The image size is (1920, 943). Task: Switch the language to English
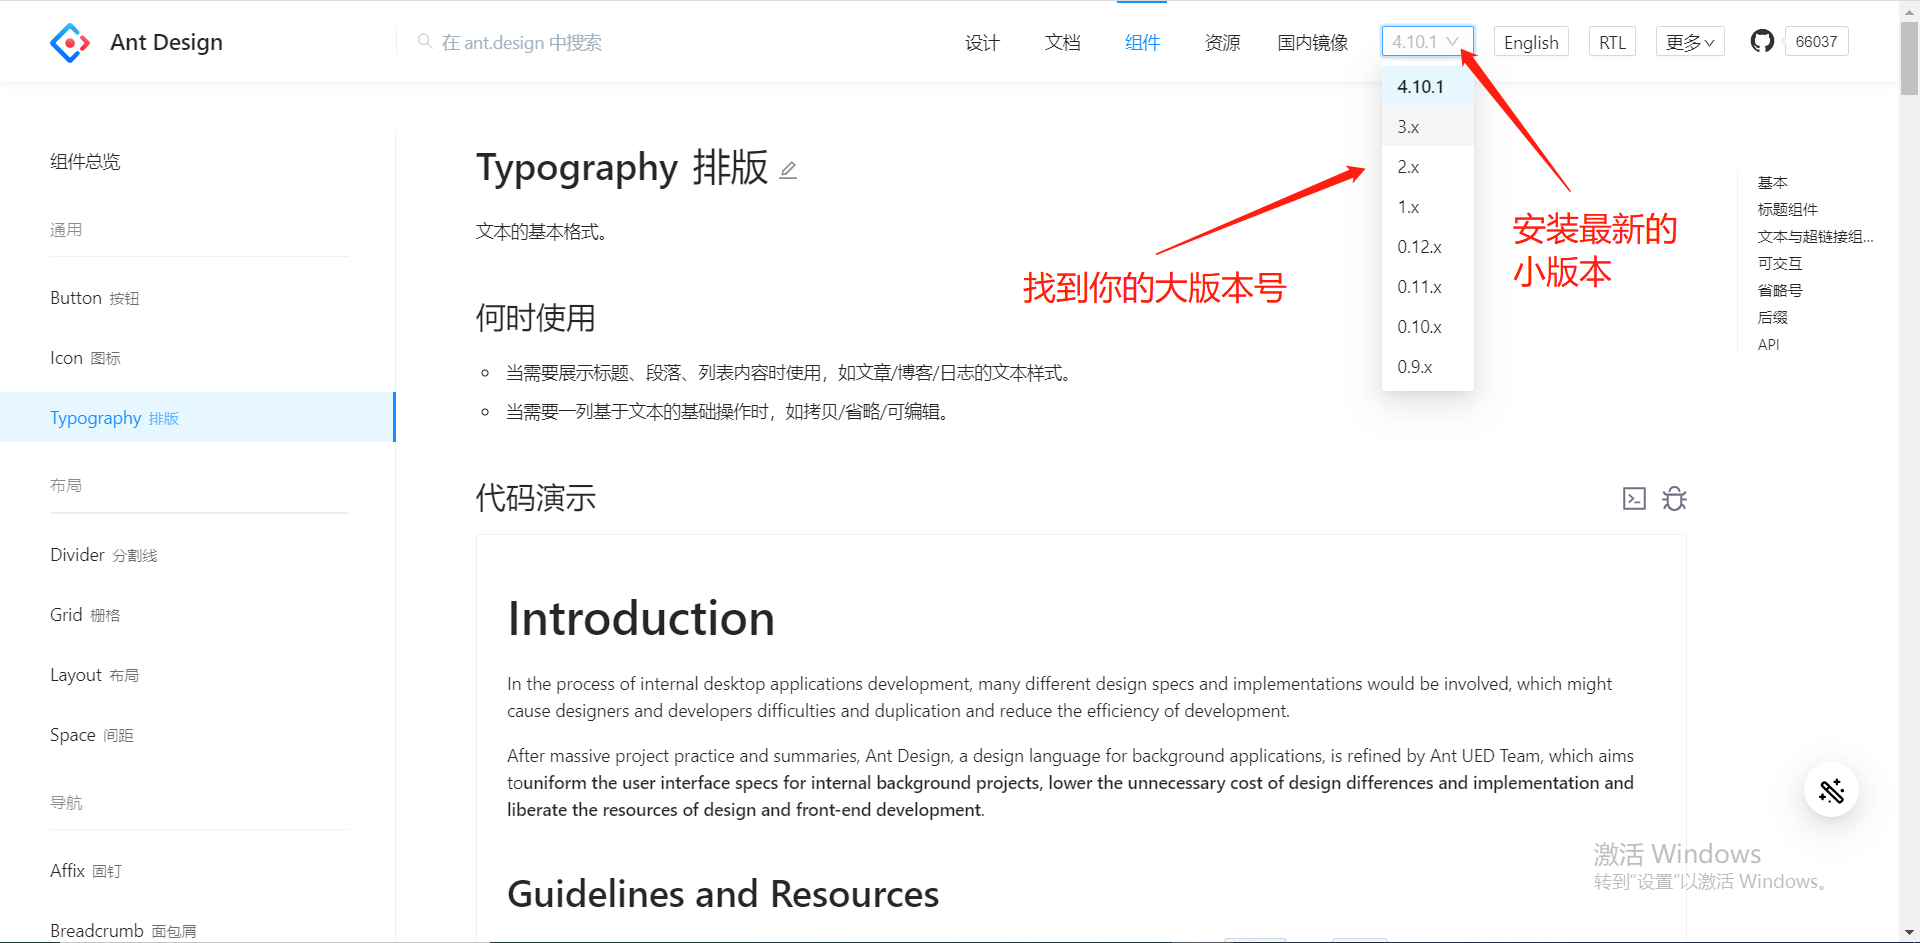[x=1531, y=42]
